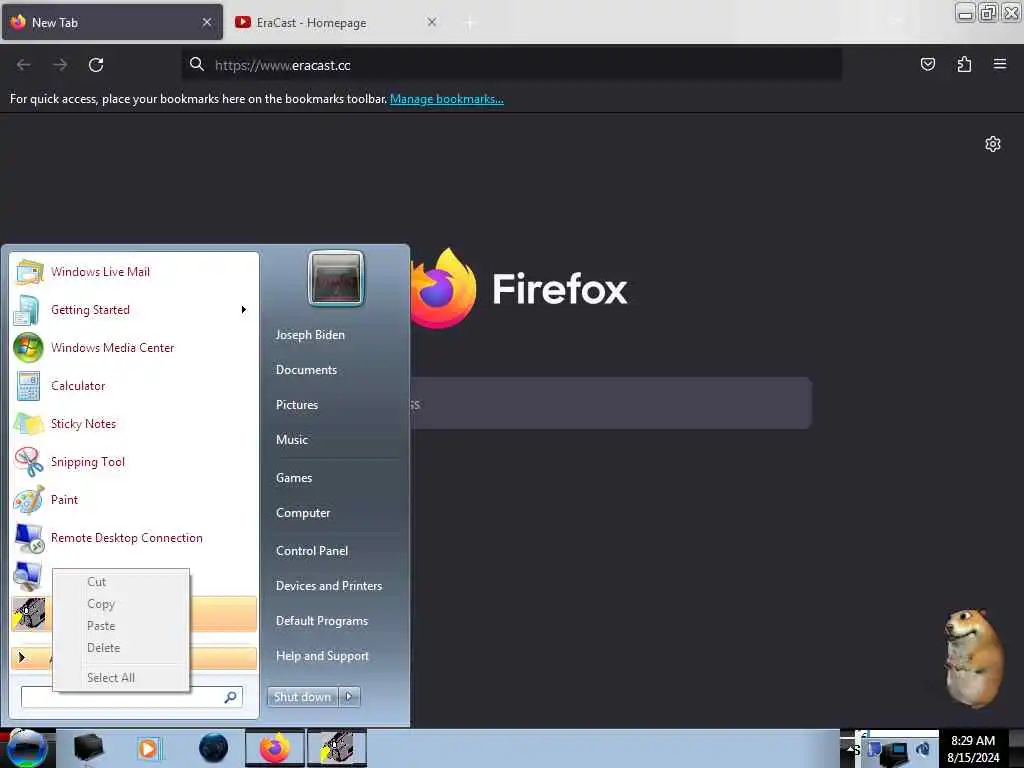Screen dimensions: 1024x768
Task: Click the Paint palette icon
Action: pyautogui.click(x=29, y=500)
